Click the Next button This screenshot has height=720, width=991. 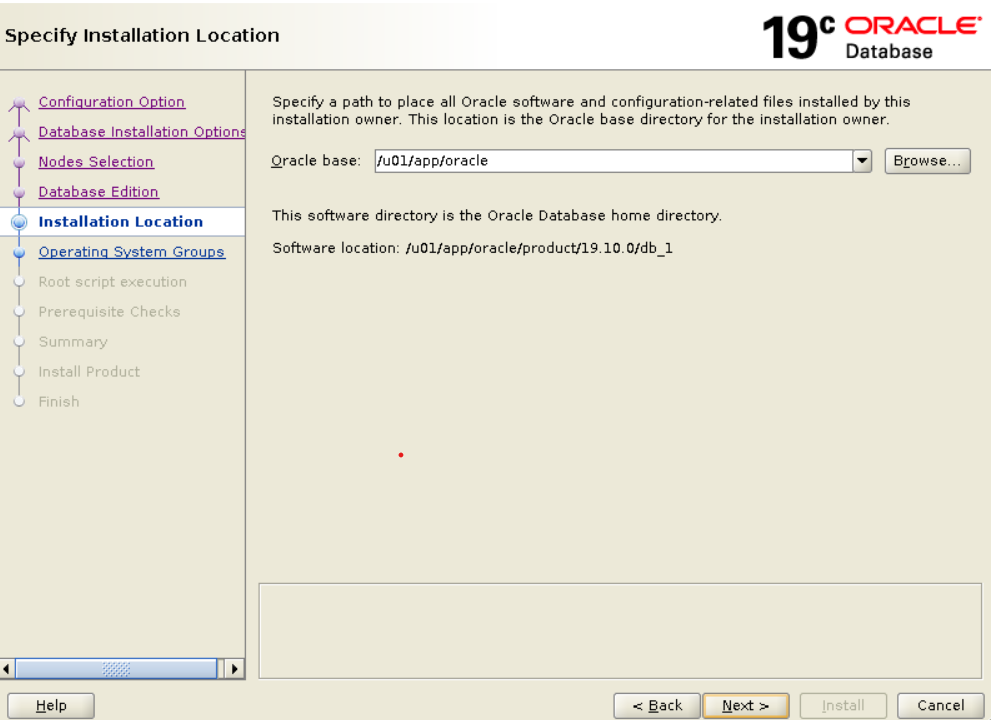(x=746, y=705)
